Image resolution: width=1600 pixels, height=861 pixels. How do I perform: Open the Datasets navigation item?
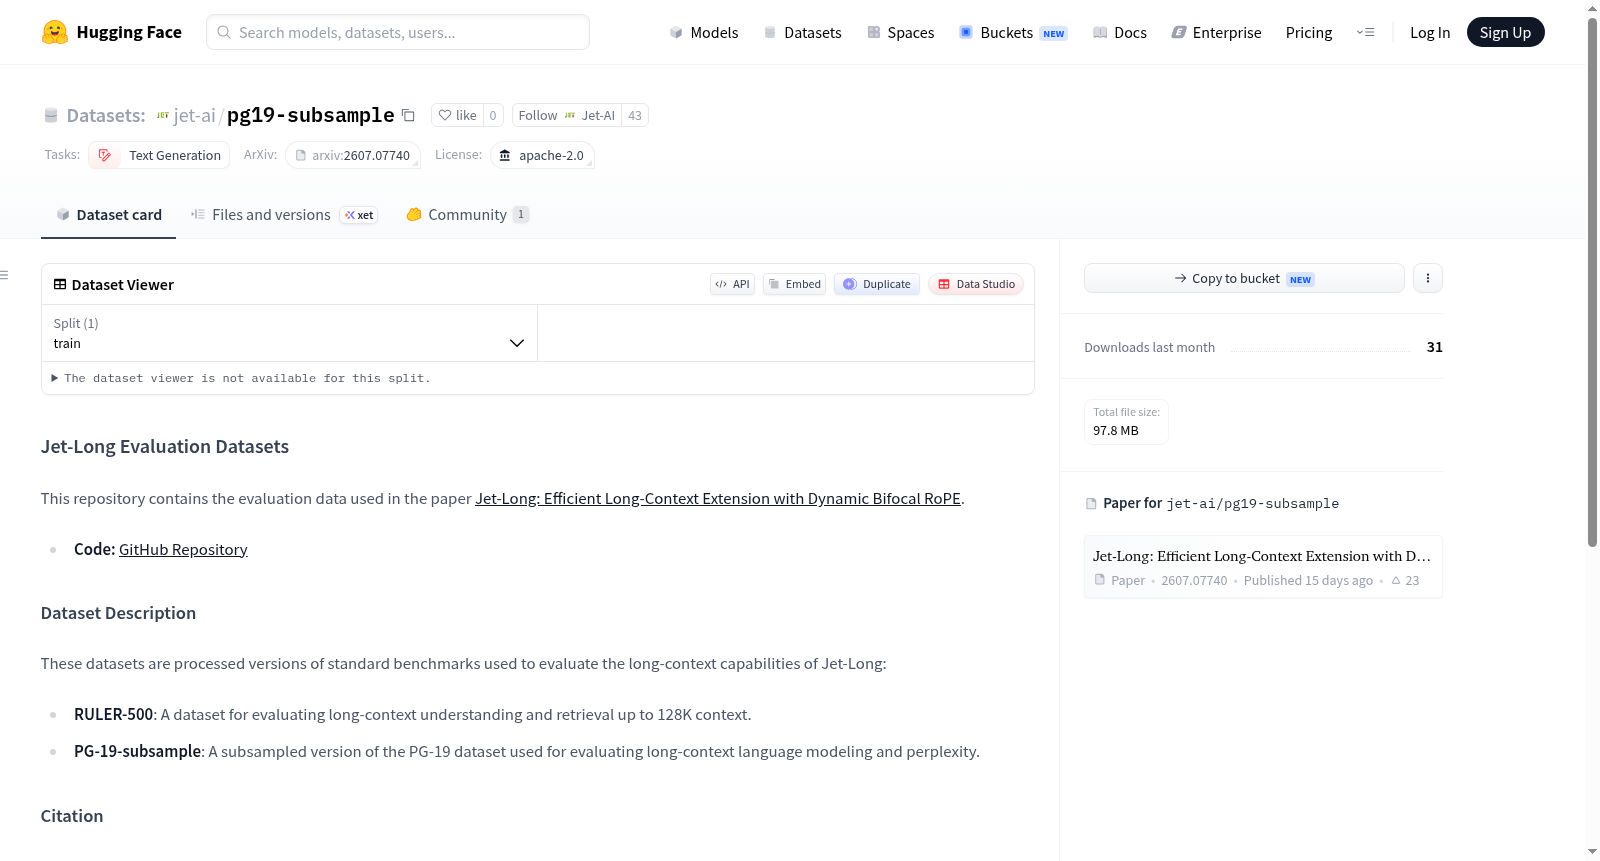[x=802, y=32]
